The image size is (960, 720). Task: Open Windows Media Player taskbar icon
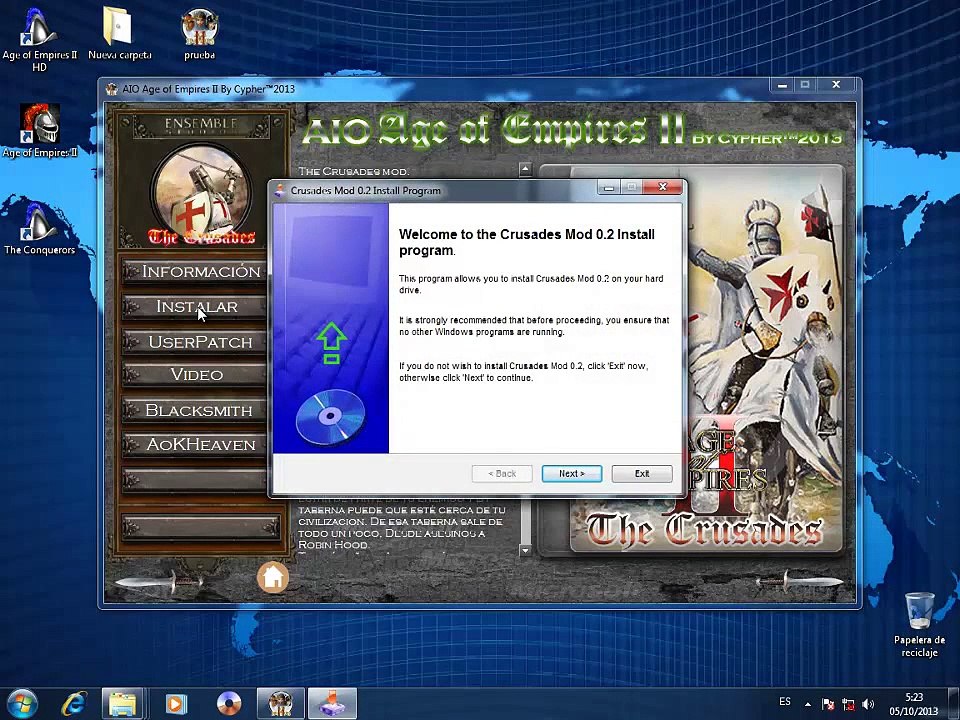(176, 703)
